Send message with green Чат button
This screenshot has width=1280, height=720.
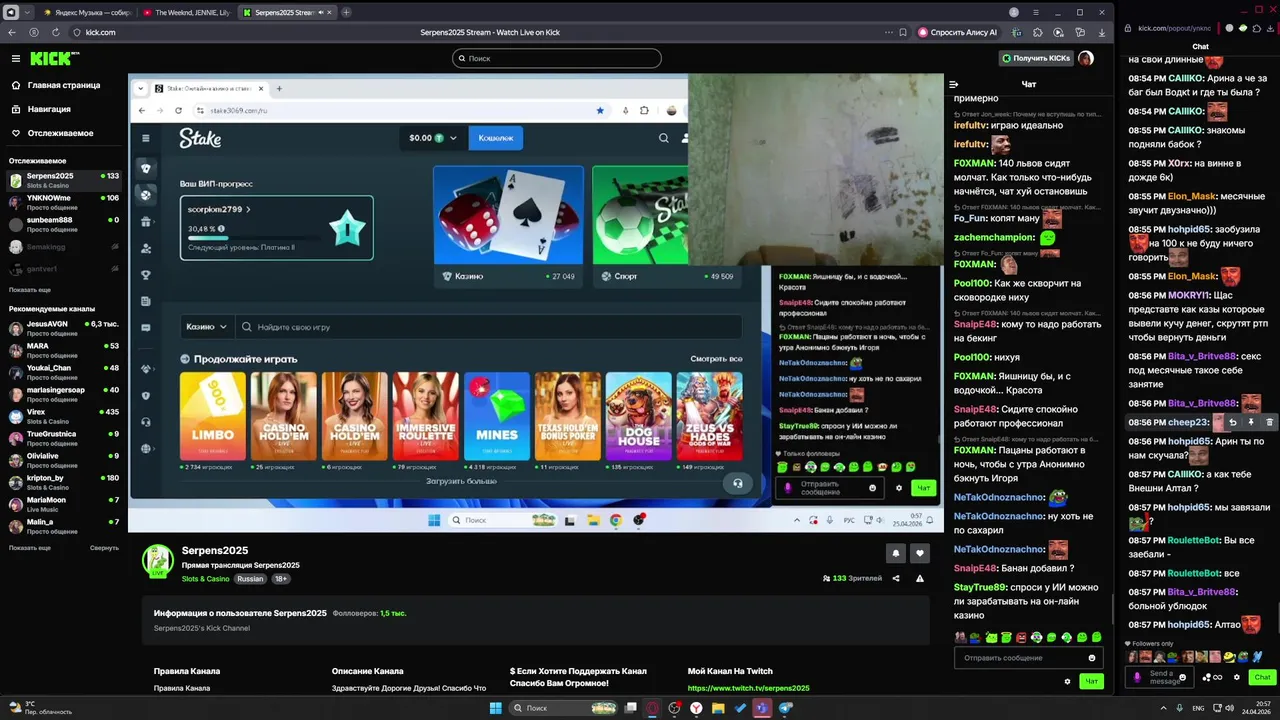coord(1091,681)
